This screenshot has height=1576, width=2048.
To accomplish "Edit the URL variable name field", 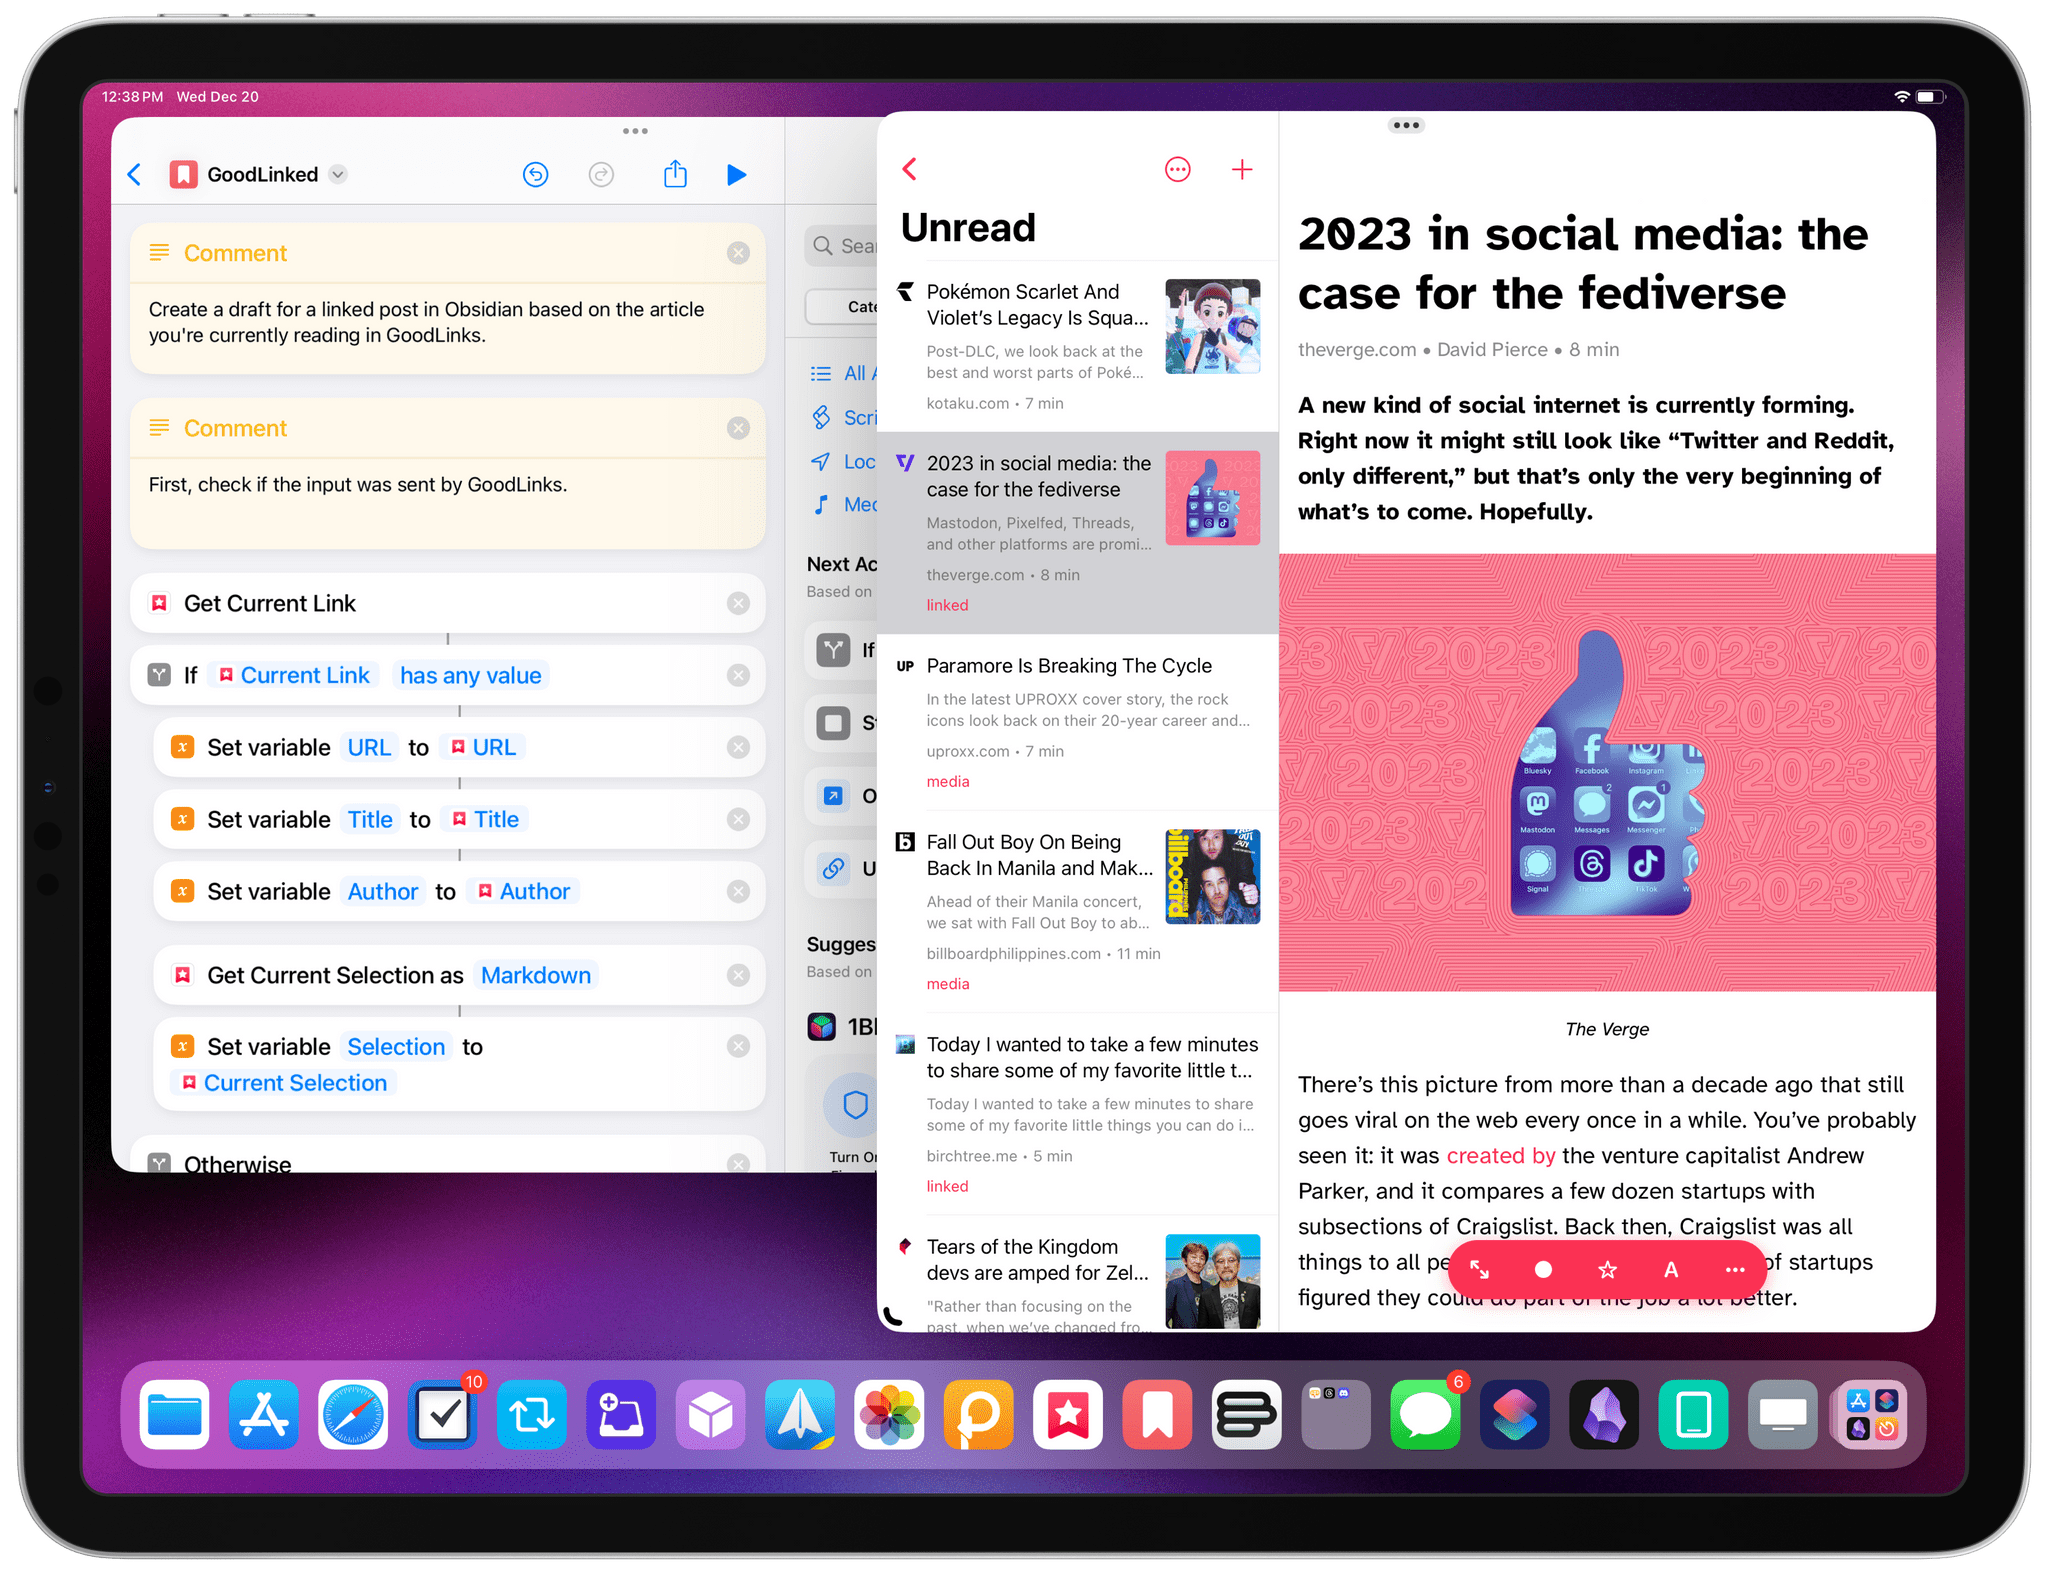I will click(369, 747).
